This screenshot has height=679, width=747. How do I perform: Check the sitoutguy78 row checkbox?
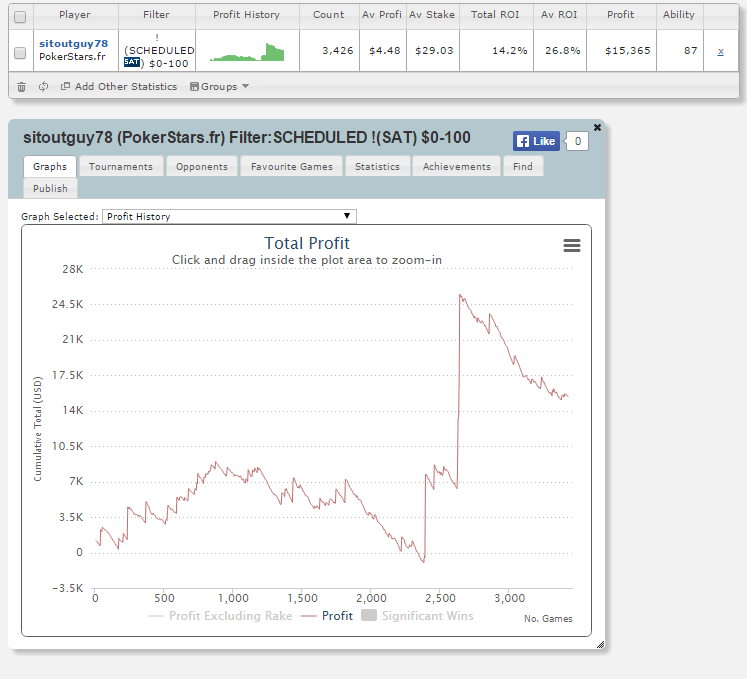point(20,53)
